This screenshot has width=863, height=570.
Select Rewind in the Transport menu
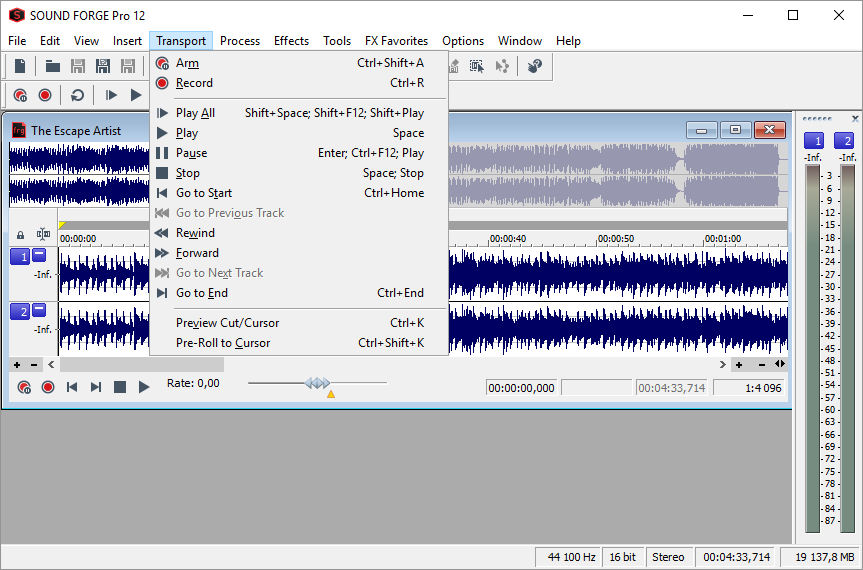299,233
